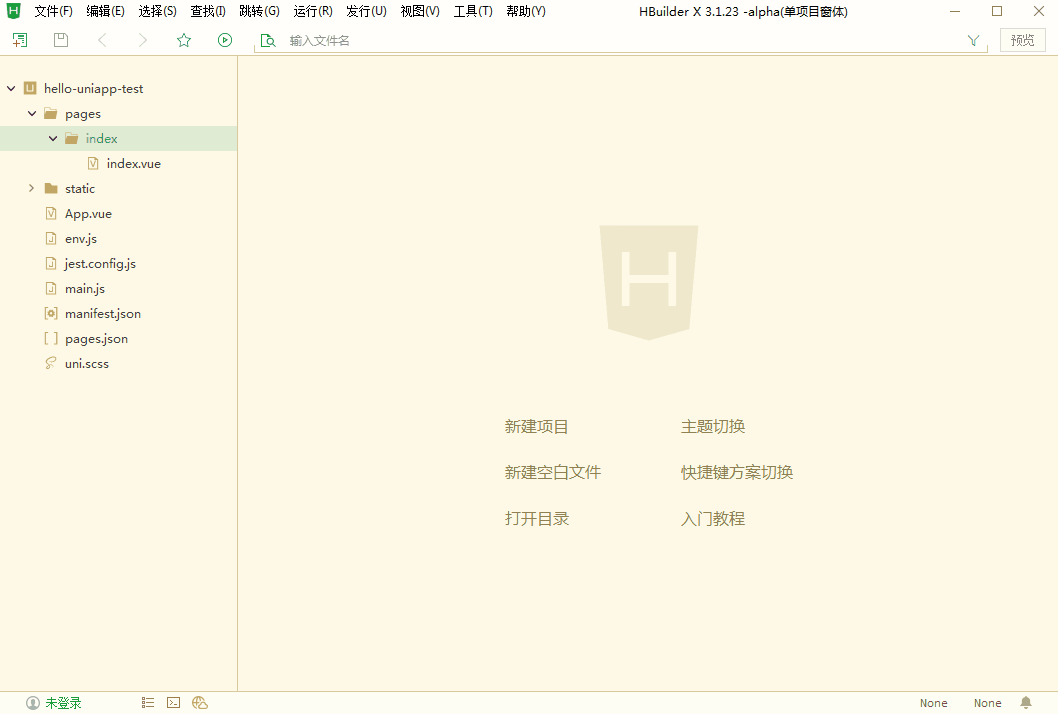Viewport: 1058px width, 714px height.
Task: Collapse the hello-uniapp-test project node
Action: pyautogui.click(x=11, y=88)
